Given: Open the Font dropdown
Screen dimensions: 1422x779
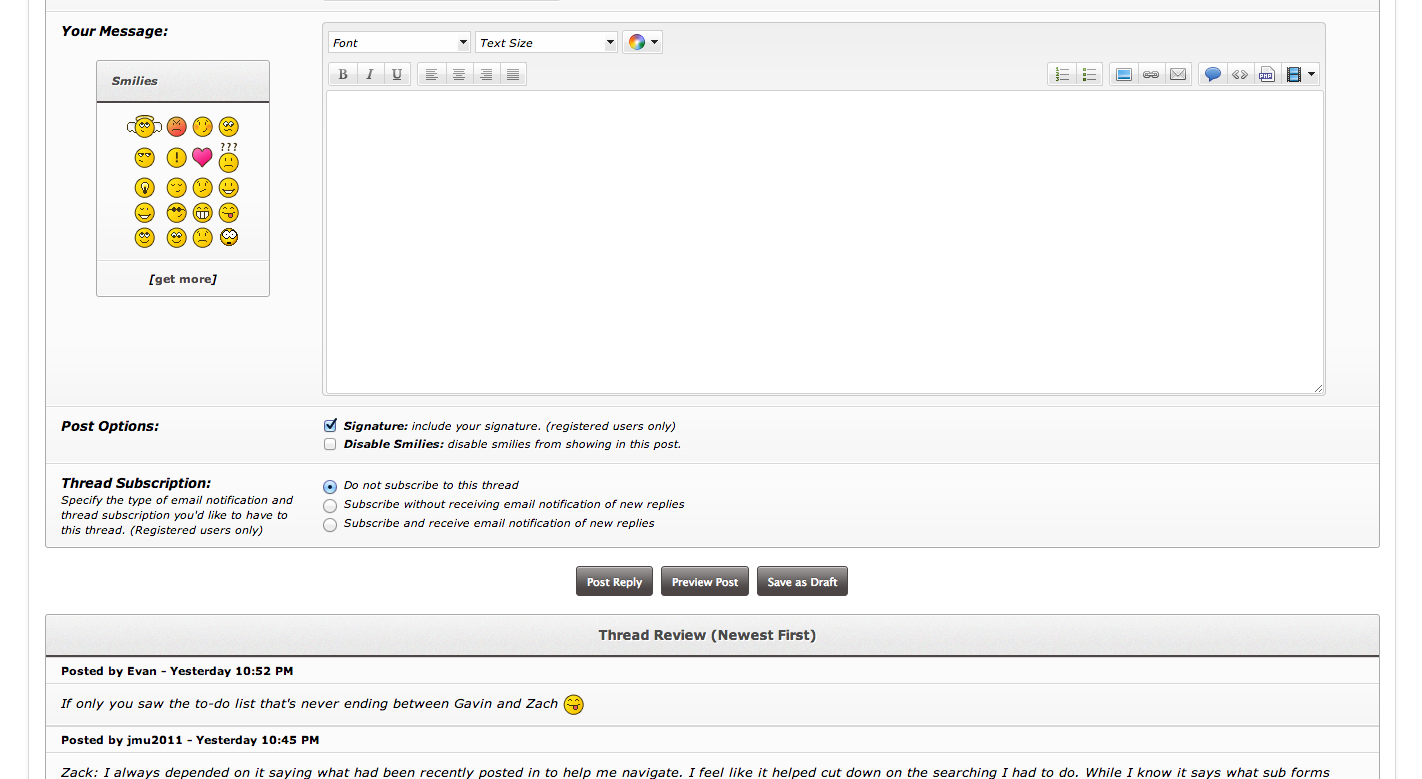Looking at the screenshot, I should point(399,43).
